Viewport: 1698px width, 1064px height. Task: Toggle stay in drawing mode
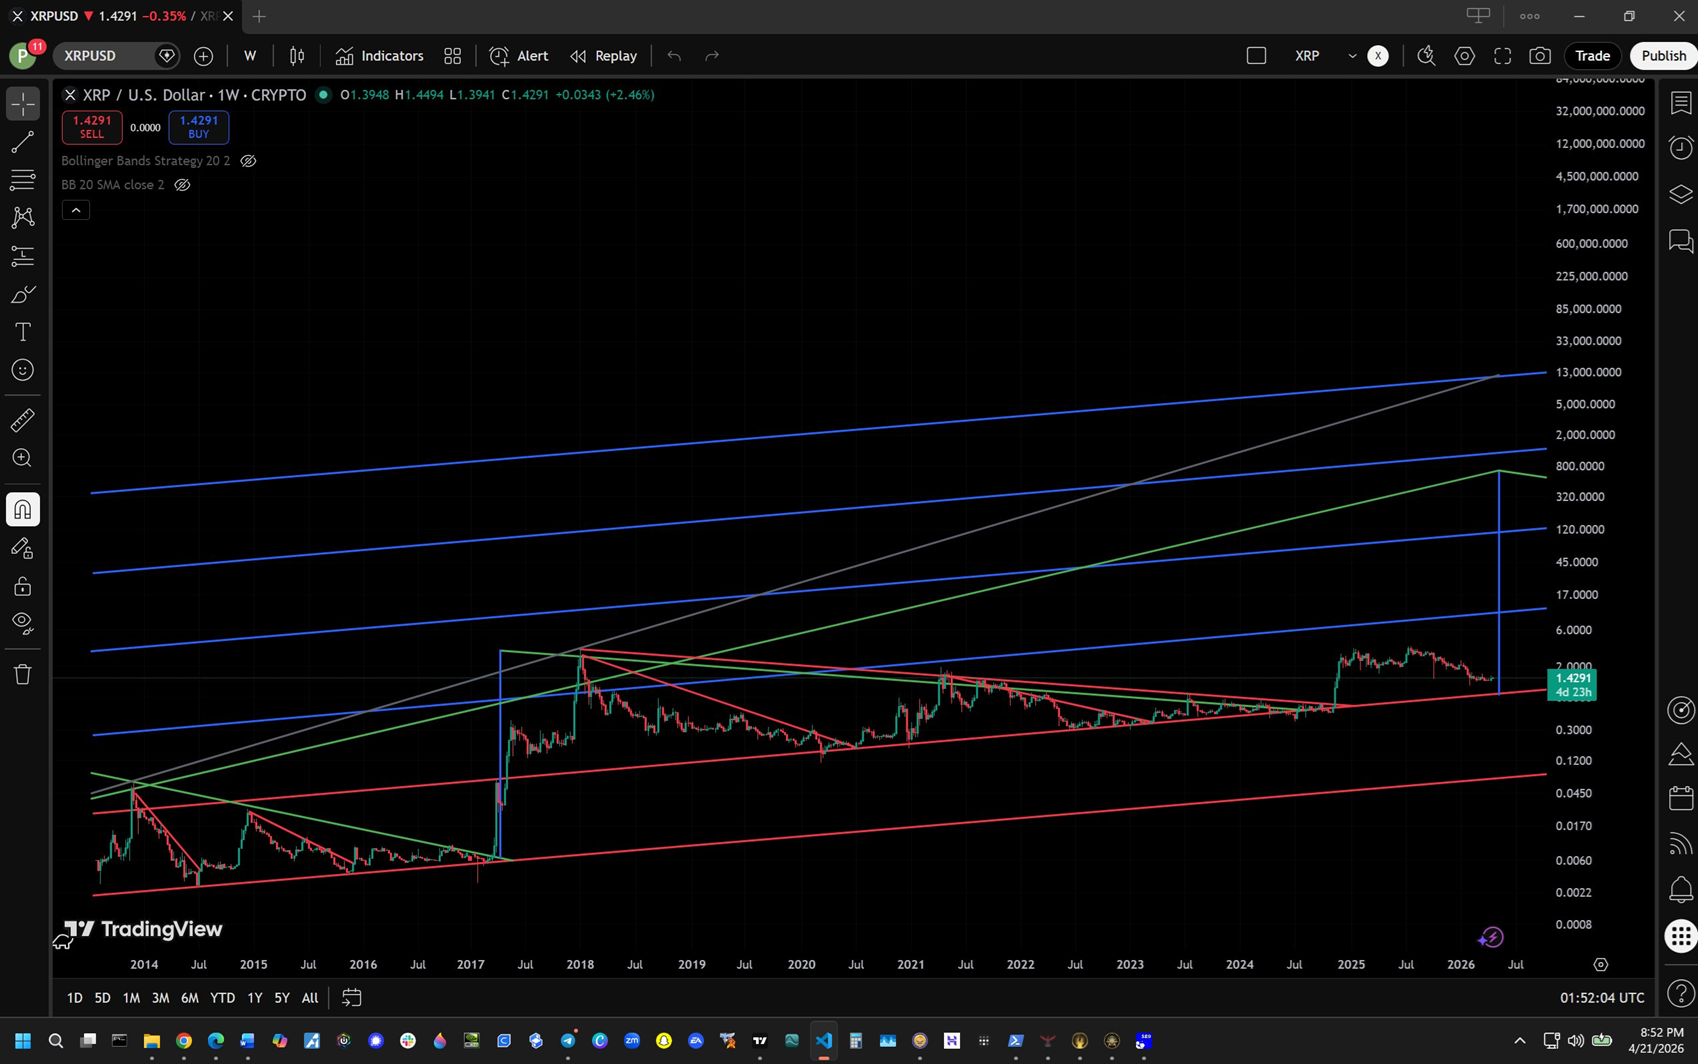pos(23,548)
